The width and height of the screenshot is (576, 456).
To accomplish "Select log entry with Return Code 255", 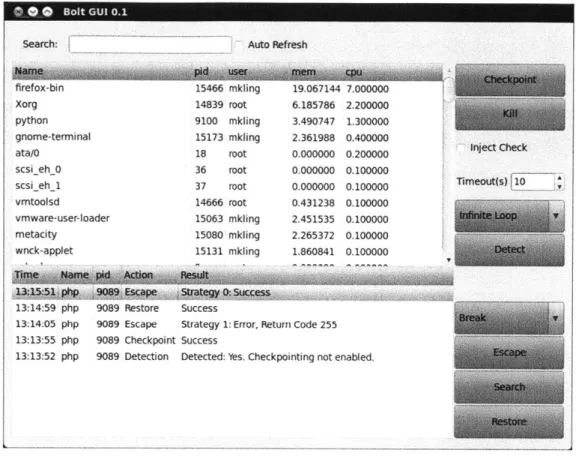I will point(233,324).
